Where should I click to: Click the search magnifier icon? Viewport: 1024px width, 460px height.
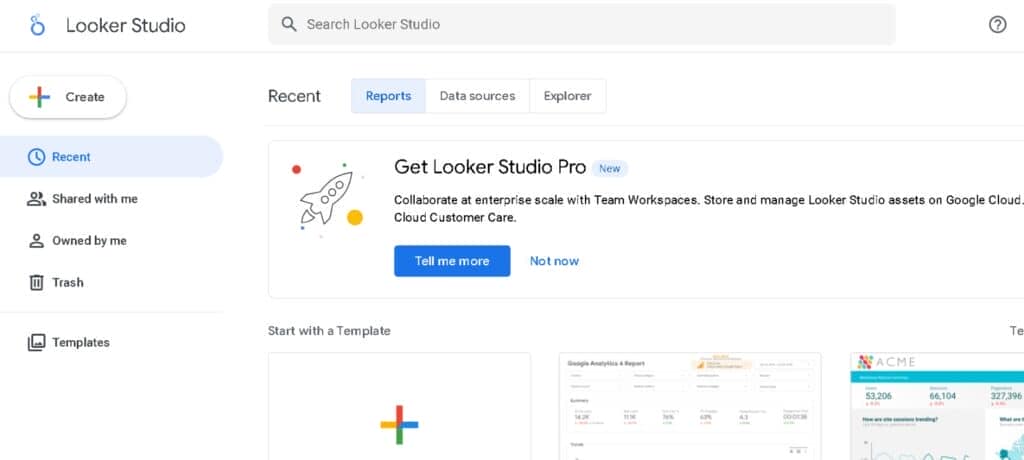[289, 24]
